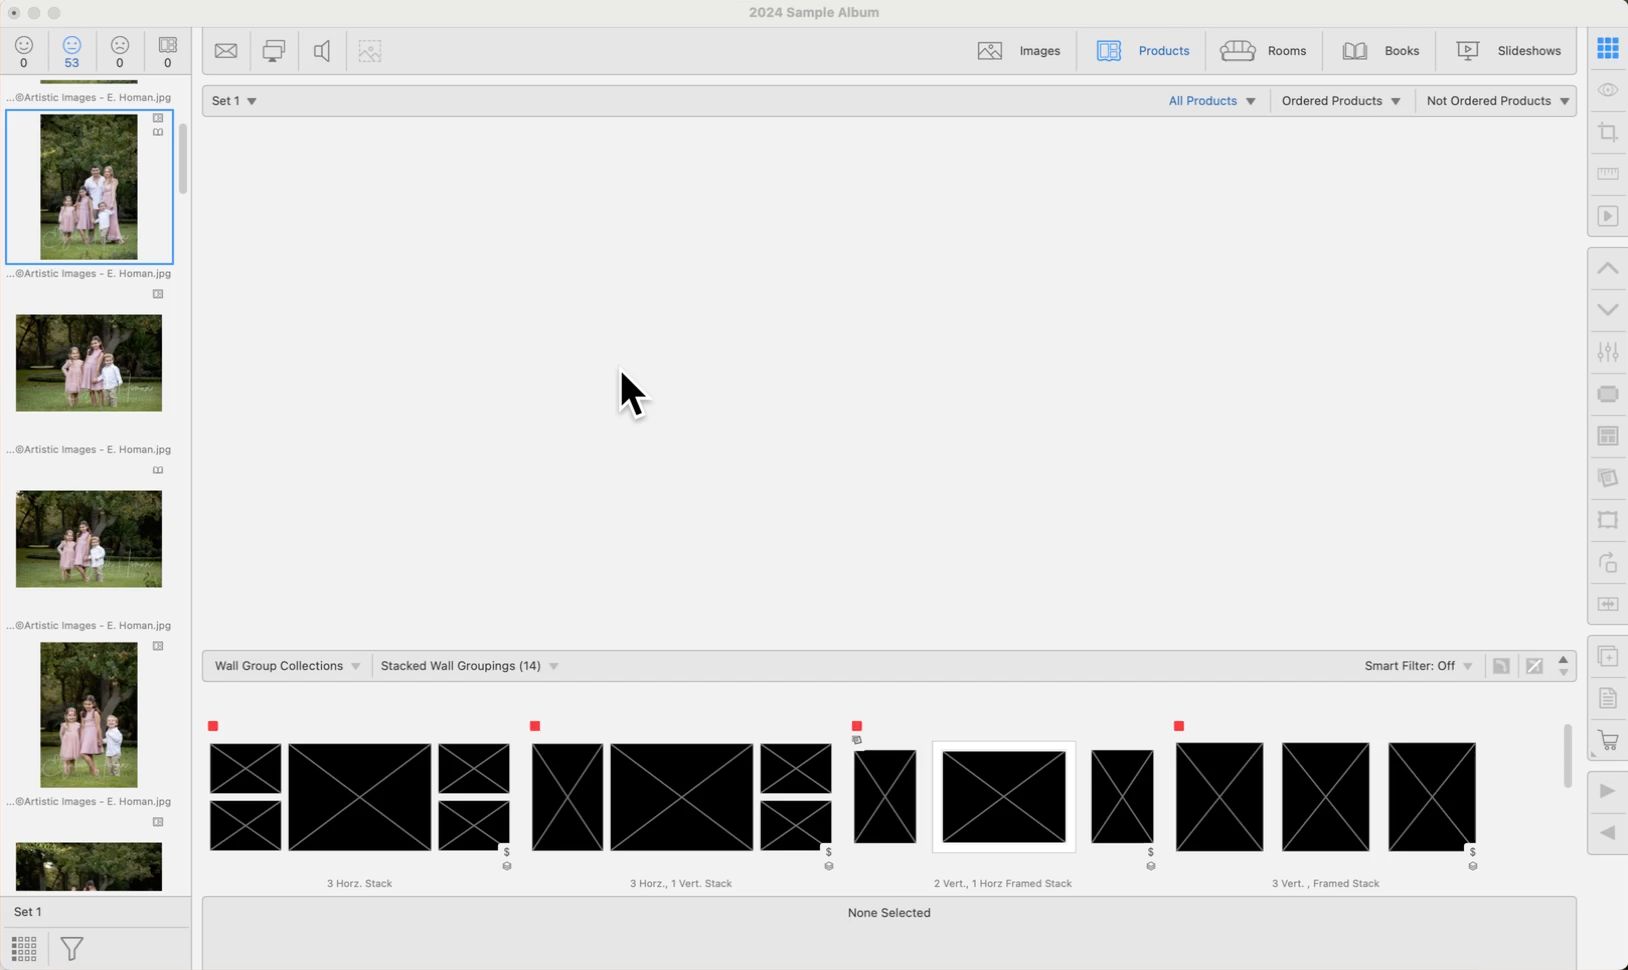The image size is (1628, 970).
Task: Switch to the Slideshows tab
Action: pyautogui.click(x=1508, y=51)
